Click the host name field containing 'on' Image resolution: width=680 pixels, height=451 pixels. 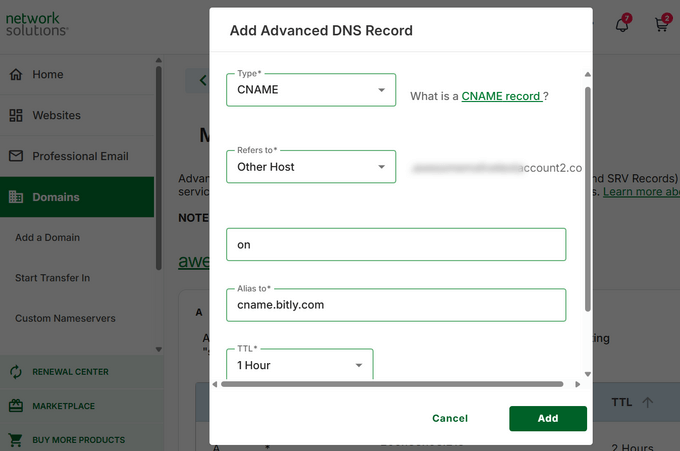tap(396, 244)
